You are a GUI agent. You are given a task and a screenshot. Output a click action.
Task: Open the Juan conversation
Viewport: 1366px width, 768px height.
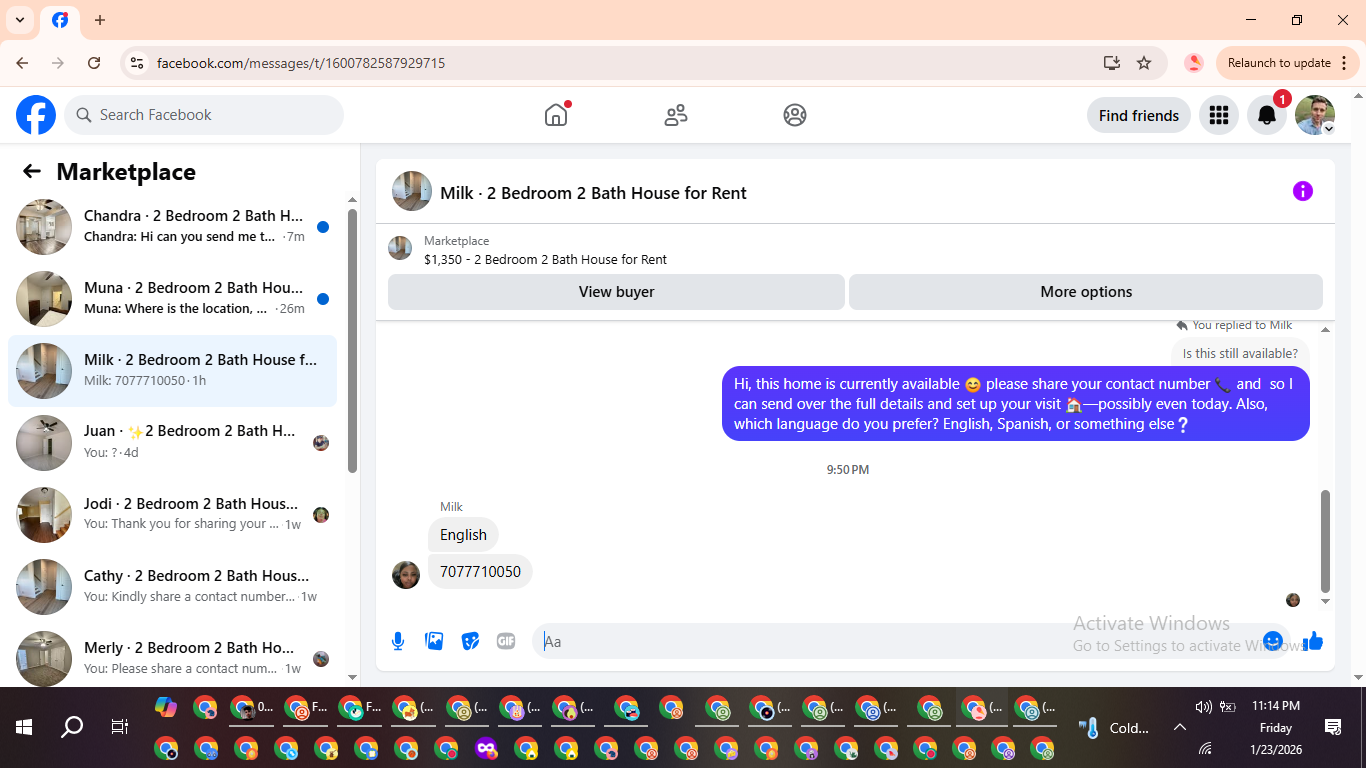pos(173,443)
